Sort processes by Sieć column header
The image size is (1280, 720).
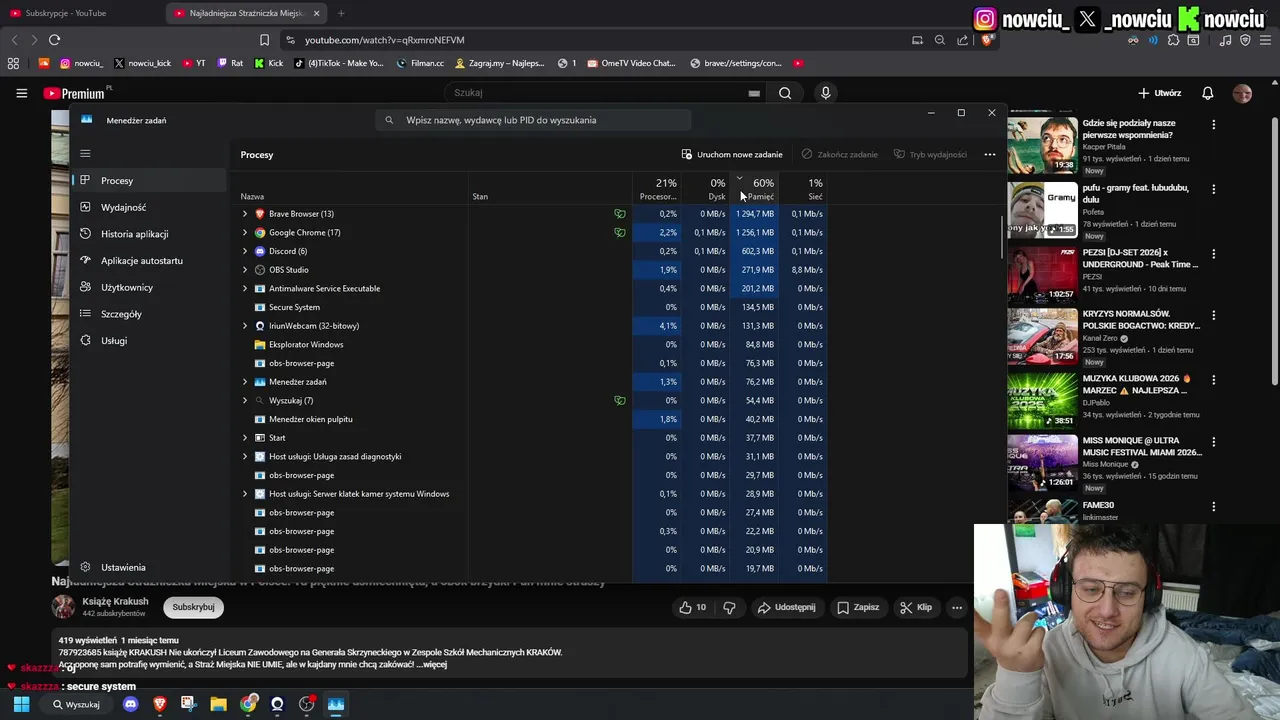(804, 188)
